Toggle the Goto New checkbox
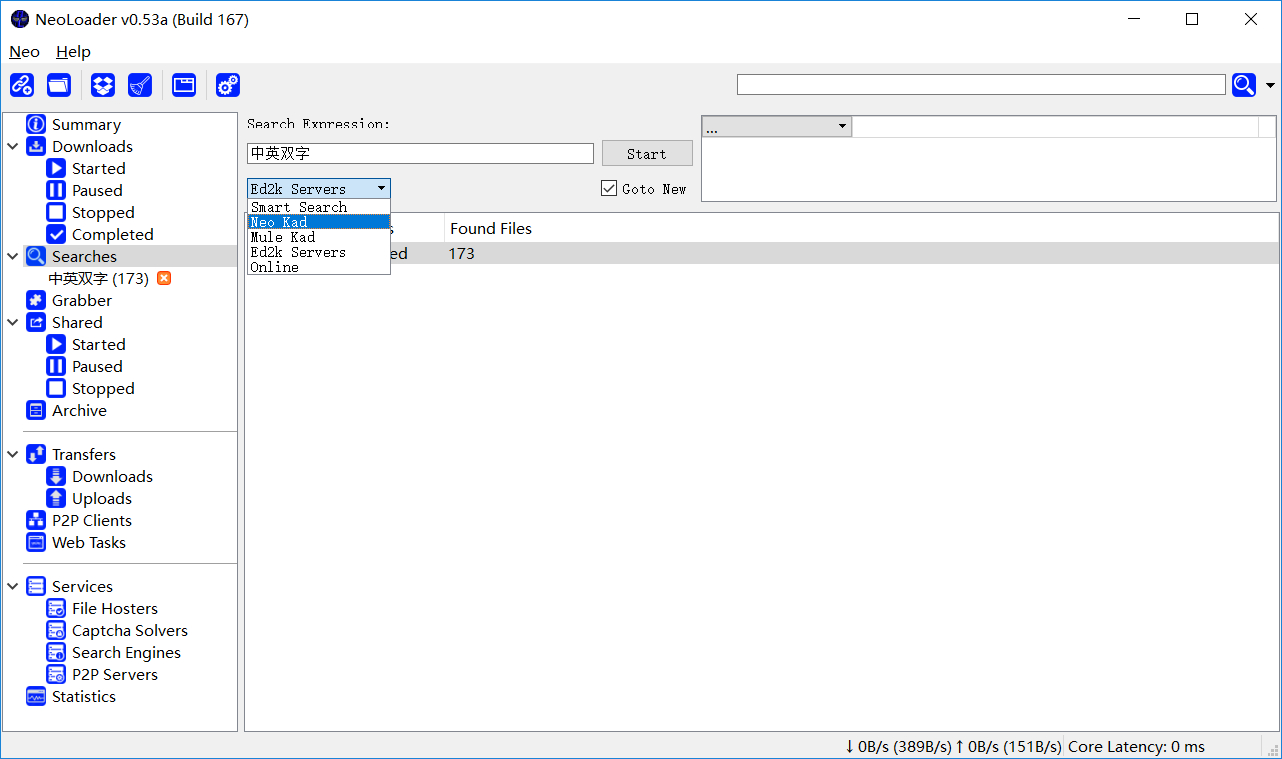 coord(609,188)
